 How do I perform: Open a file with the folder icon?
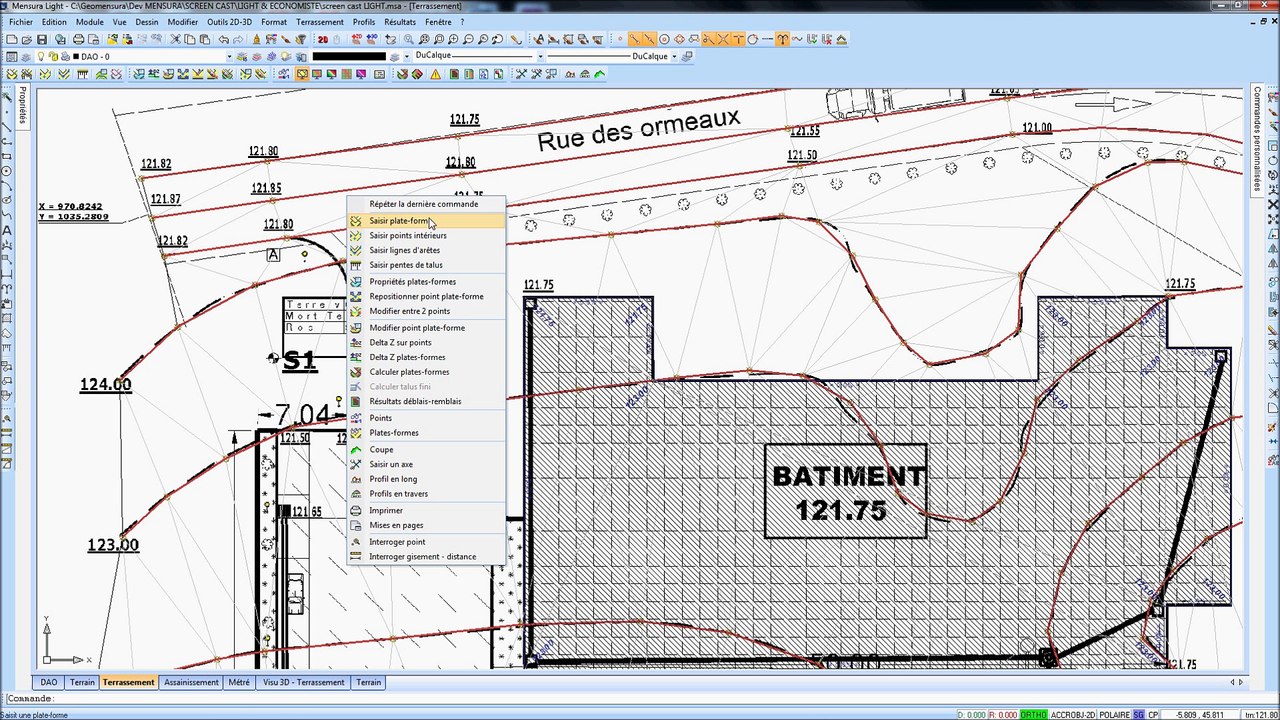26,39
